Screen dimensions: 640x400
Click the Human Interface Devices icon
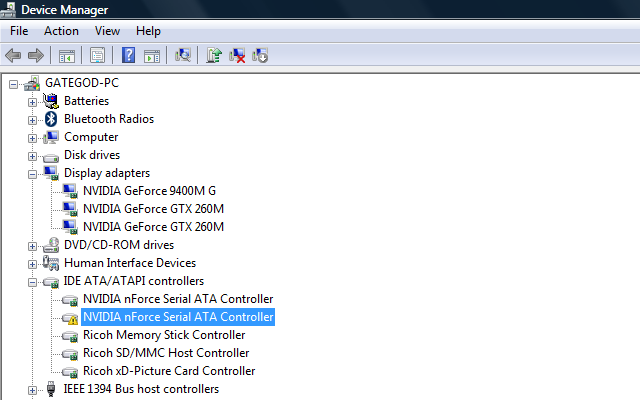[x=51, y=263]
